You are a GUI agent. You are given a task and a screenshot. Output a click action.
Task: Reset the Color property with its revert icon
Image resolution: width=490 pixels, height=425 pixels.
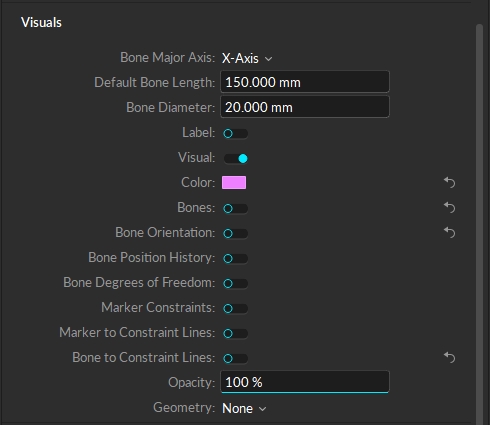click(x=449, y=182)
